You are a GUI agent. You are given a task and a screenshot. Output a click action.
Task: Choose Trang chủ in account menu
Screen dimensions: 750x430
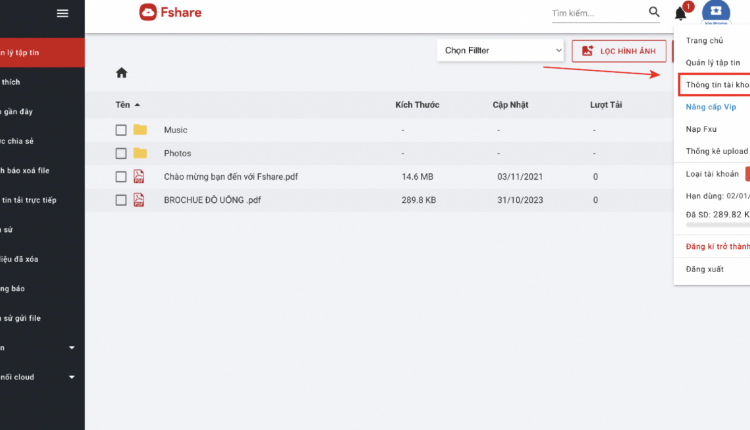pos(704,41)
